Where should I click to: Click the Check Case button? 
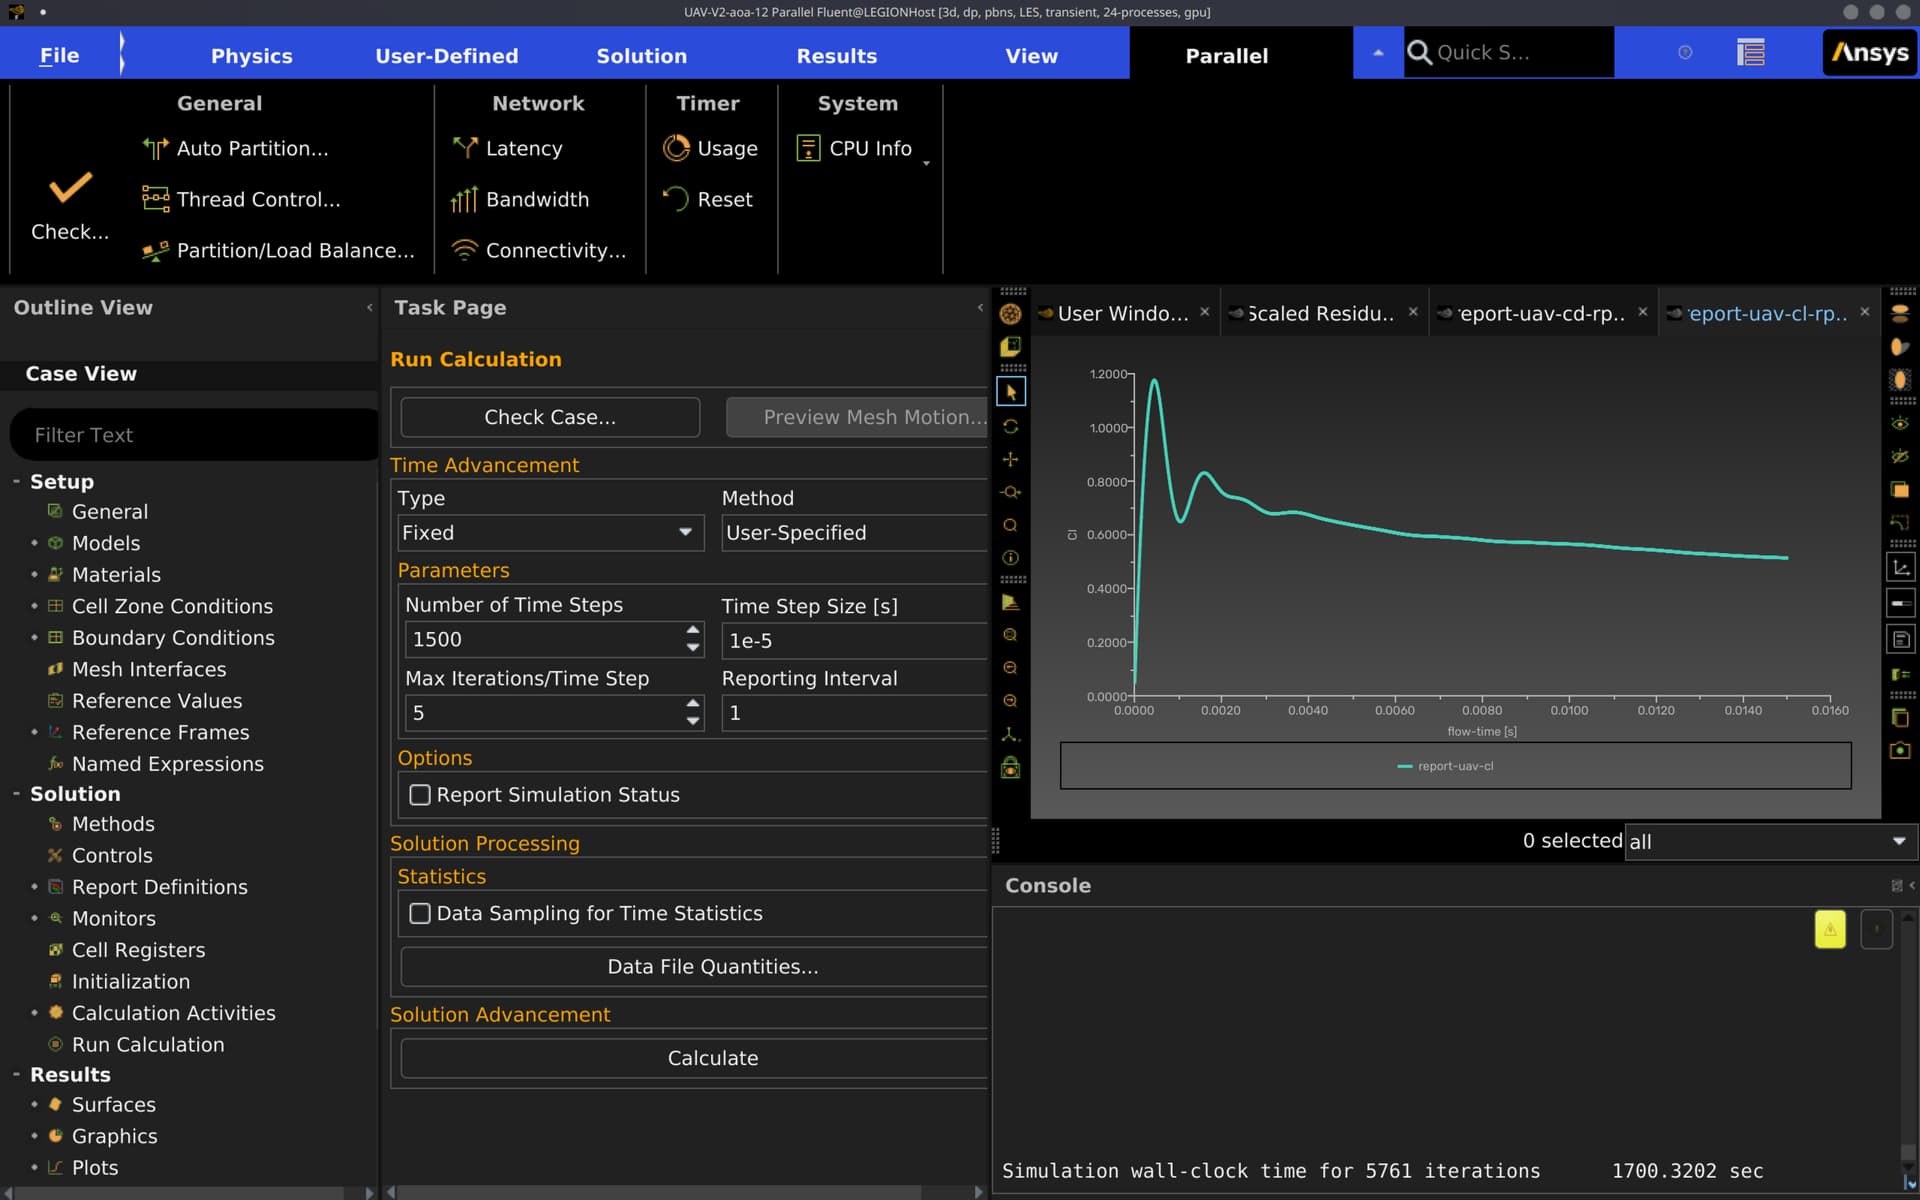click(x=549, y=417)
